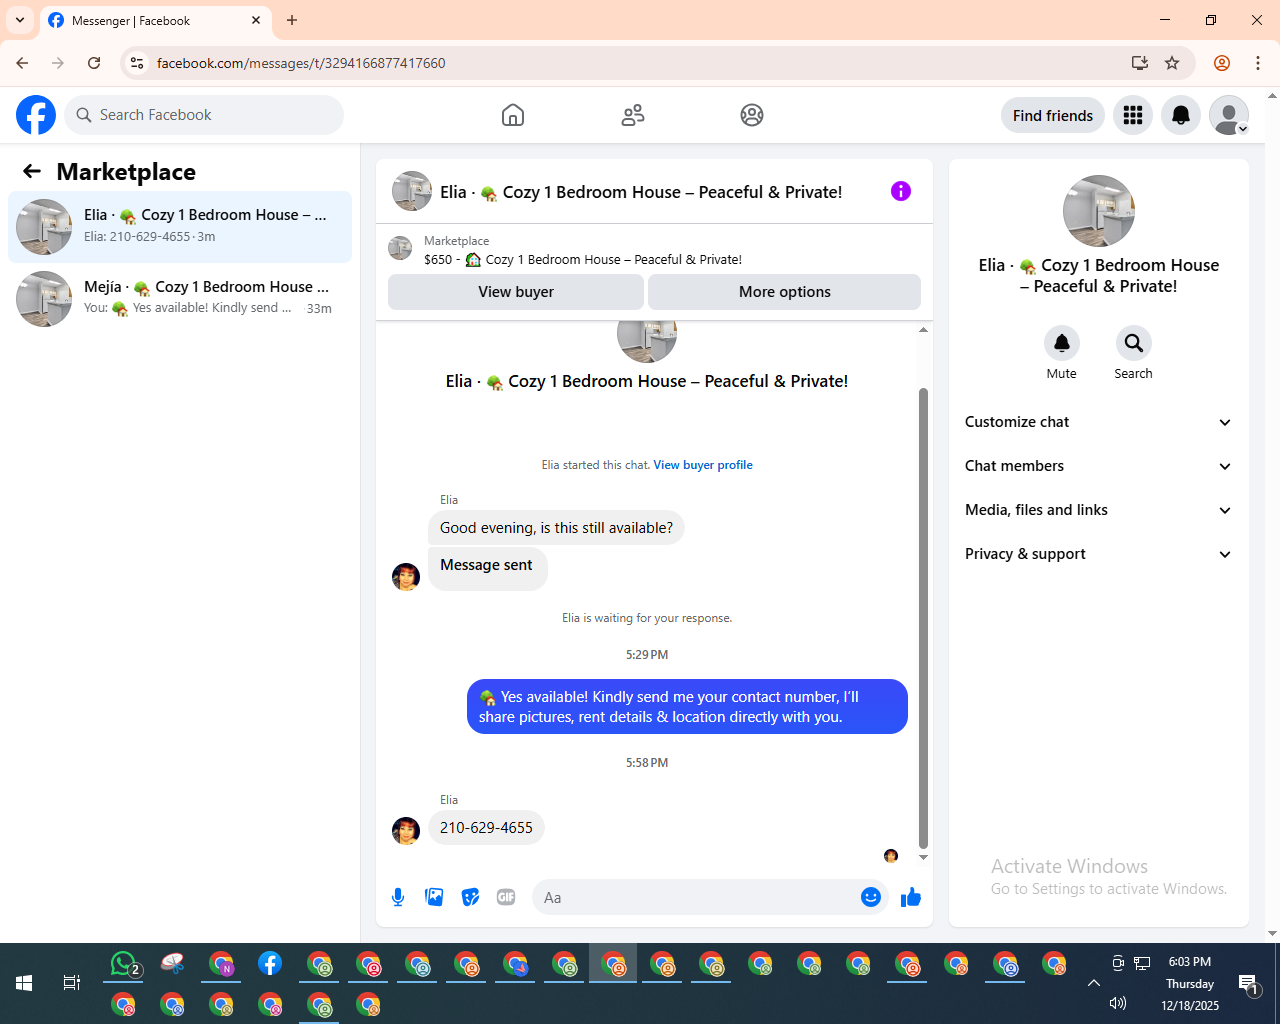Image resolution: width=1280 pixels, height=1024 pixels.
Task: Click the blue "Yes available!" sent message
Action: [x=687, y=707]
